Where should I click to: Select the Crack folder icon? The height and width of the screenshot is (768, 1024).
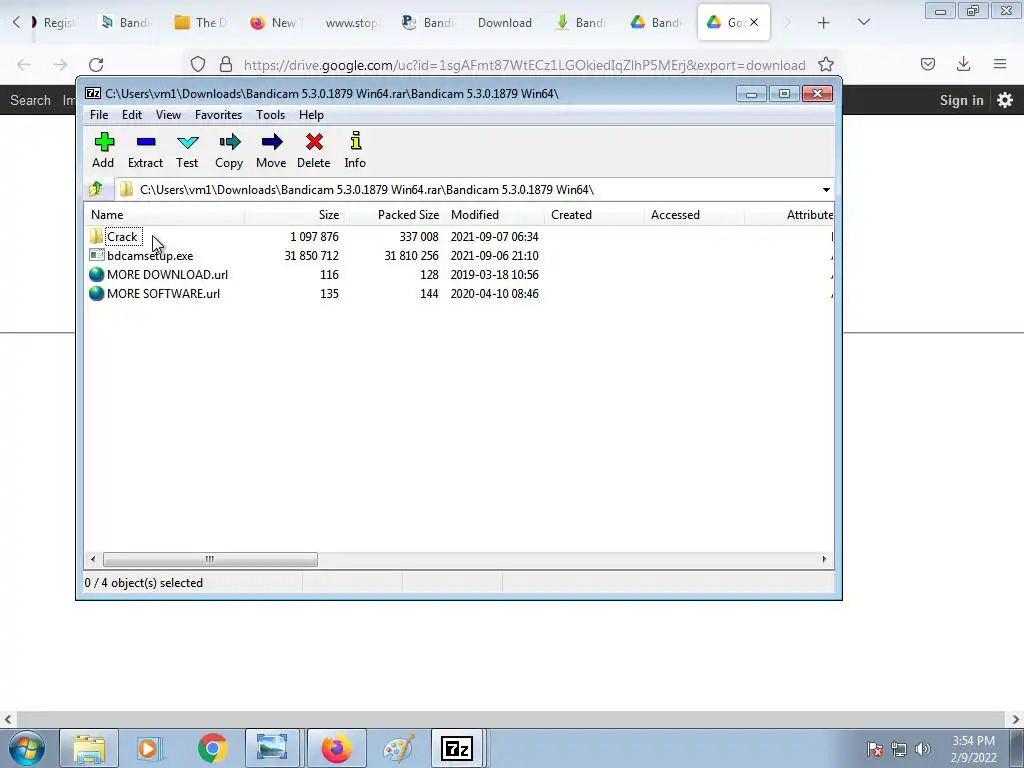point(97,236)
